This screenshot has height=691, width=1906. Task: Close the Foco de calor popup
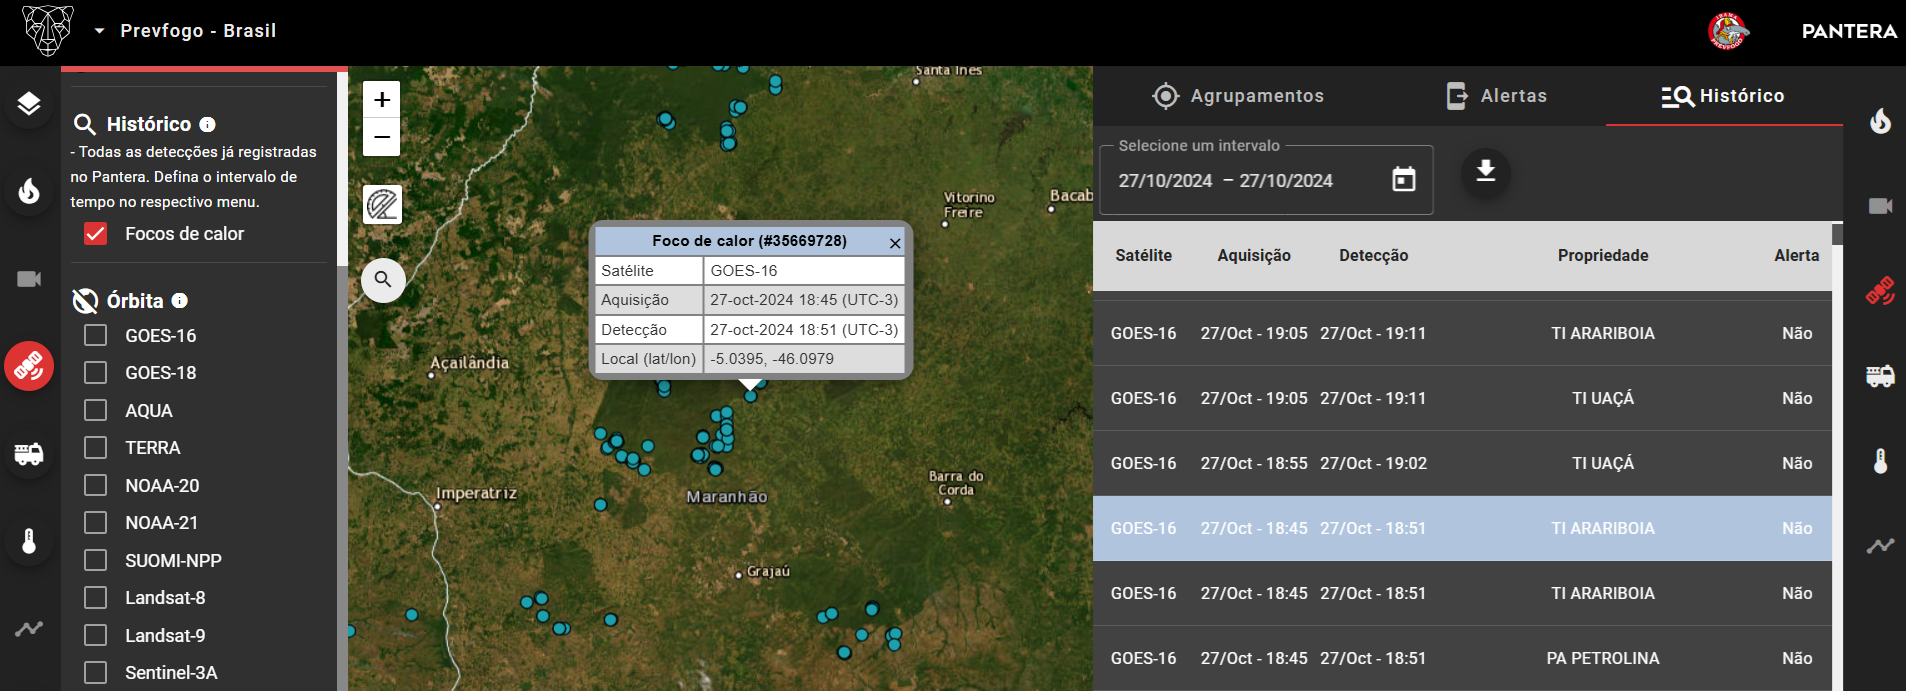point(895,242)
